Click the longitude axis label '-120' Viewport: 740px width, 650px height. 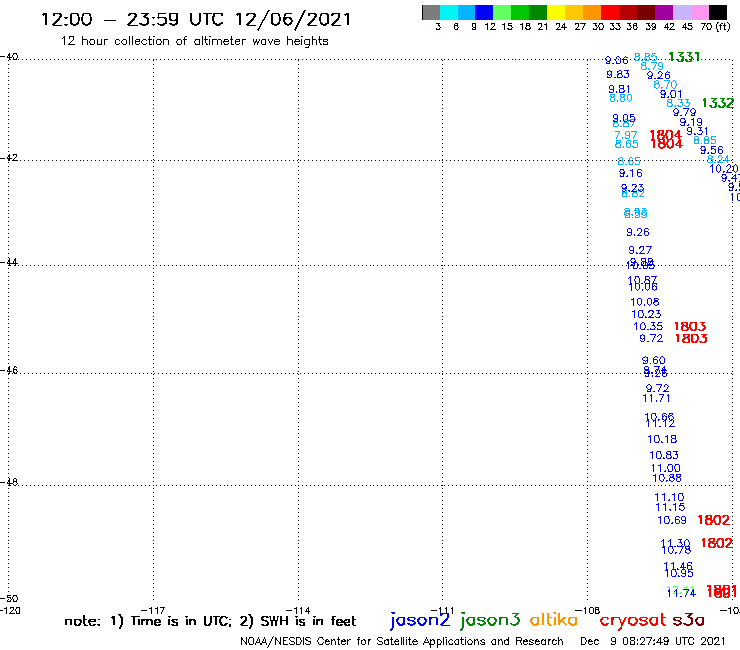click(x=10, y=610)
